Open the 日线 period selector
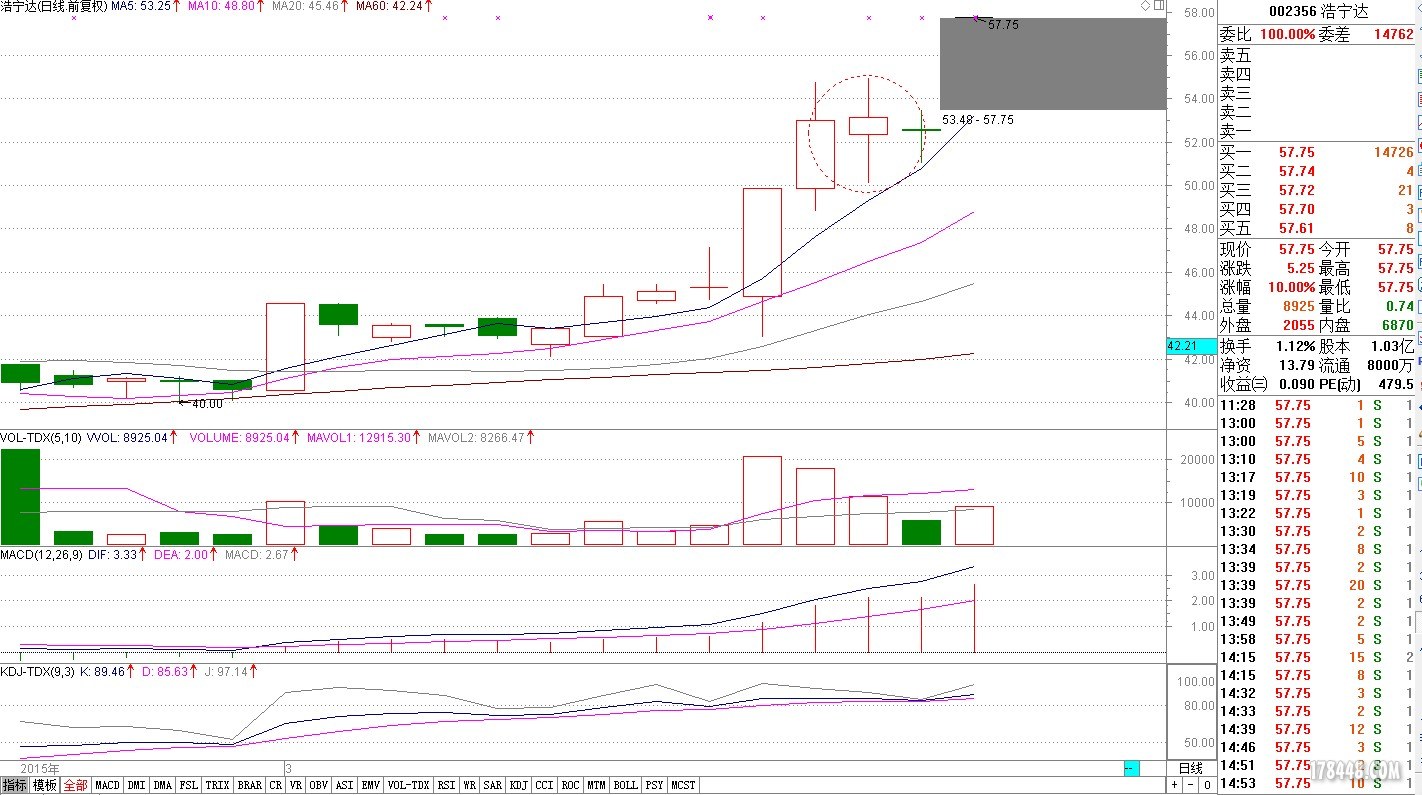Image resolution: width=1422 pixels, height=795 pixels. [x=1192, y=768]
